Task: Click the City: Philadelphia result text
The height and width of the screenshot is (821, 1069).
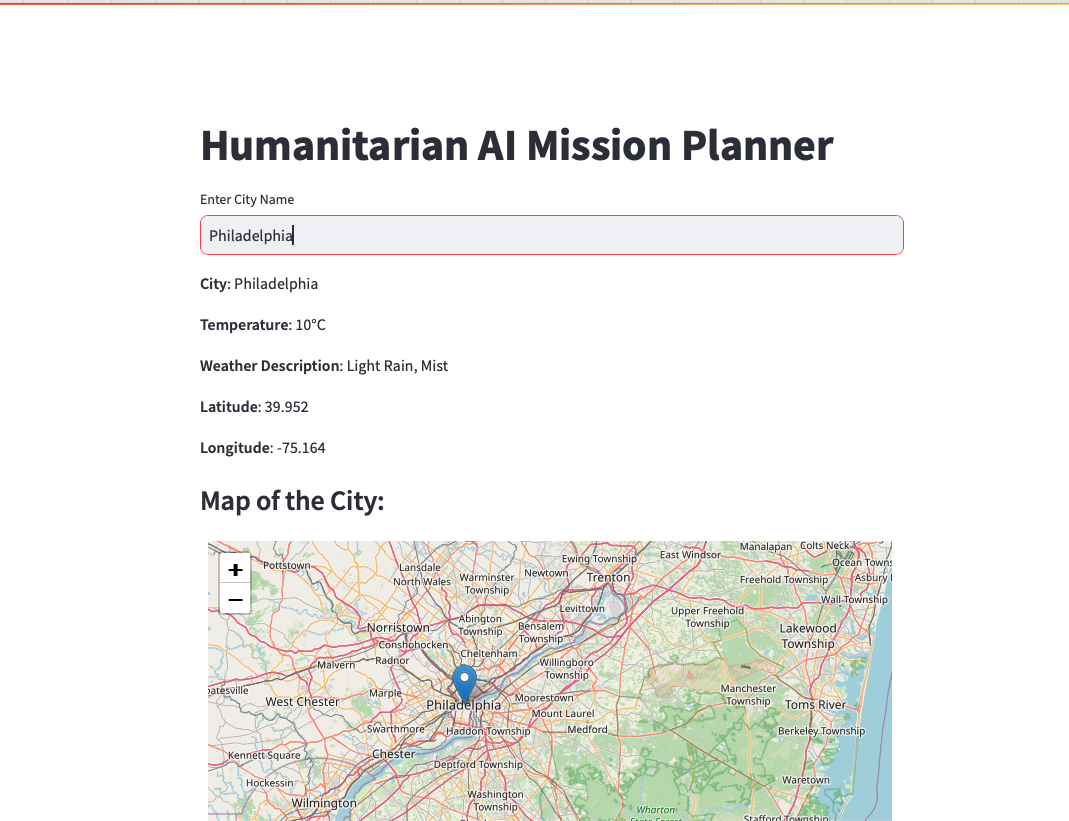Action: (259, 283)
